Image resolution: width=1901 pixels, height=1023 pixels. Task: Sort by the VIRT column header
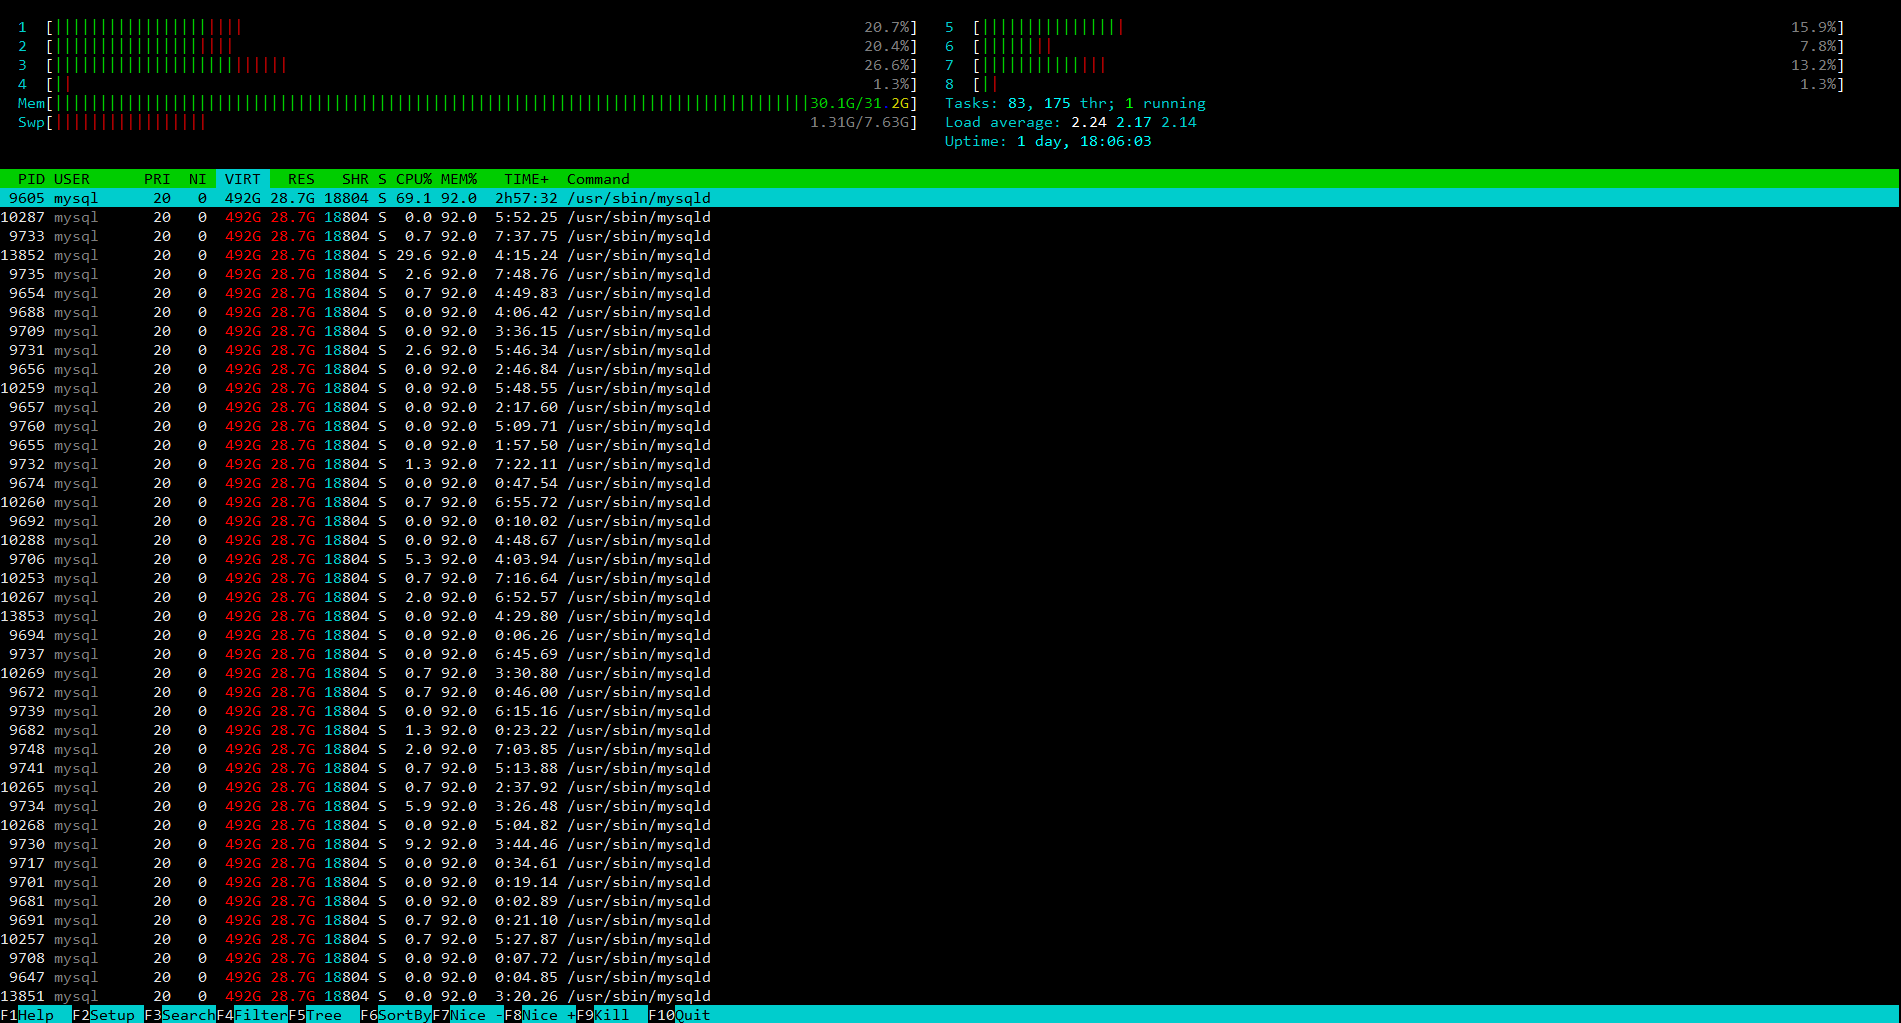click(242, 179)
